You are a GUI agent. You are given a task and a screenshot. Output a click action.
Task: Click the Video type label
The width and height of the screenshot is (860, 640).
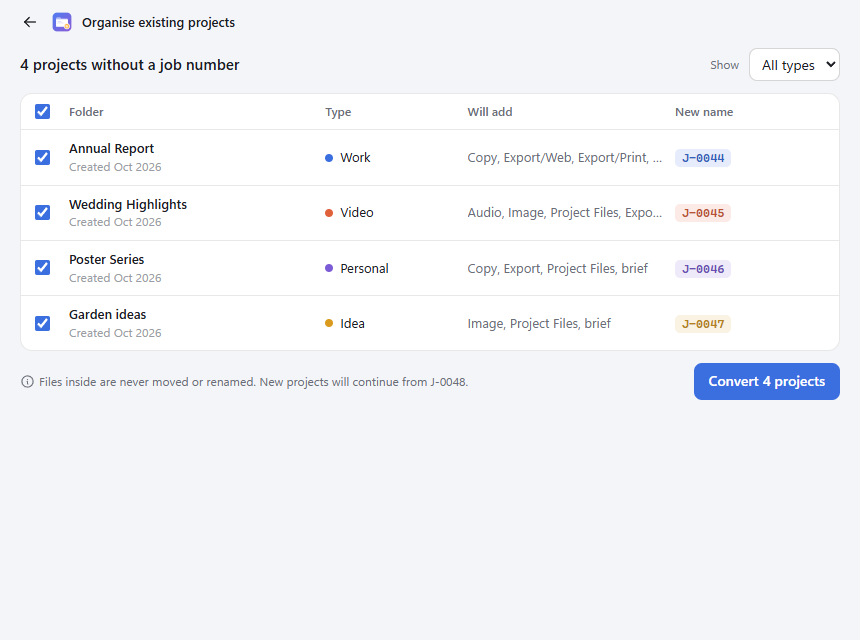(x=357, y=213)
